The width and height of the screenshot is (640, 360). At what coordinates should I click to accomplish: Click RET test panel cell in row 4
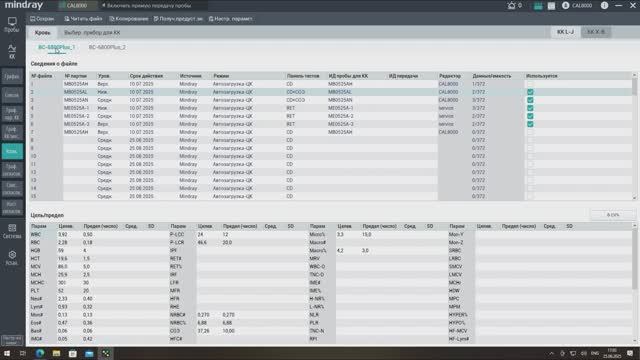pyautogui.click(x=290, y=108)
